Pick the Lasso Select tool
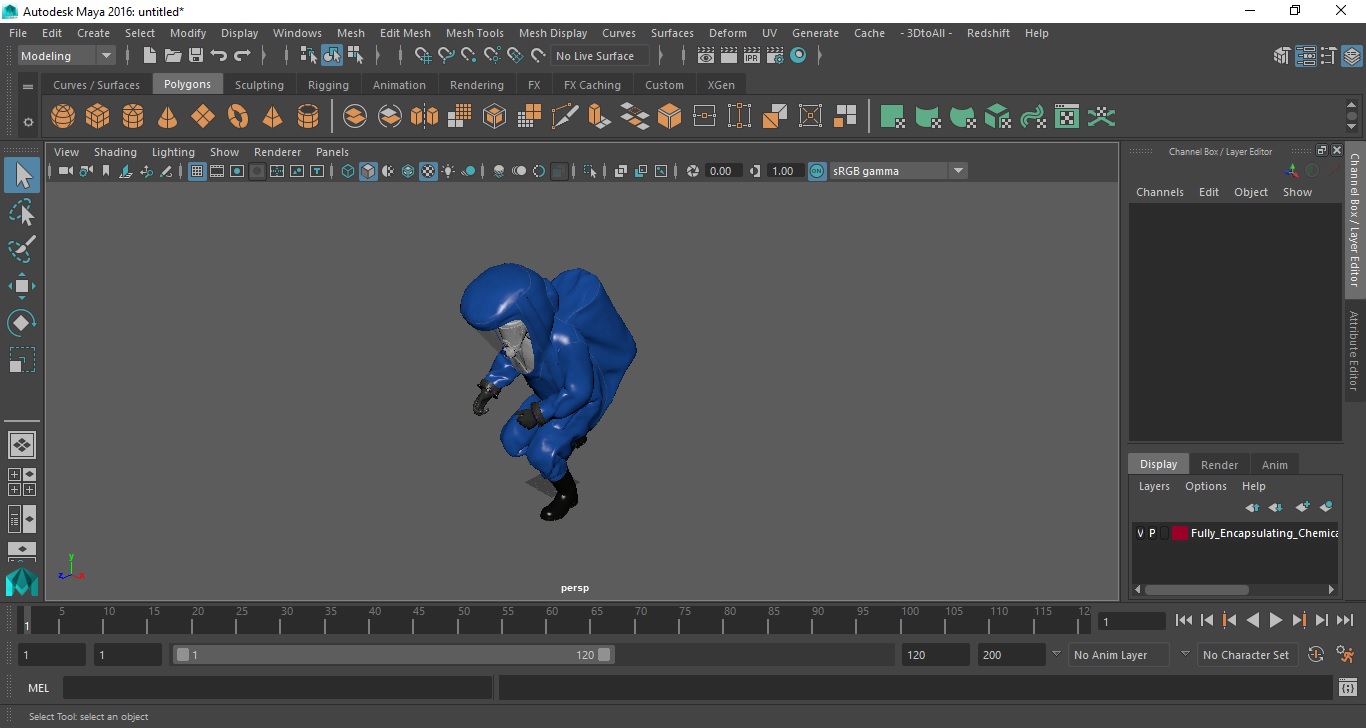Screen dimensions: 1366x728 pos(22,212)
